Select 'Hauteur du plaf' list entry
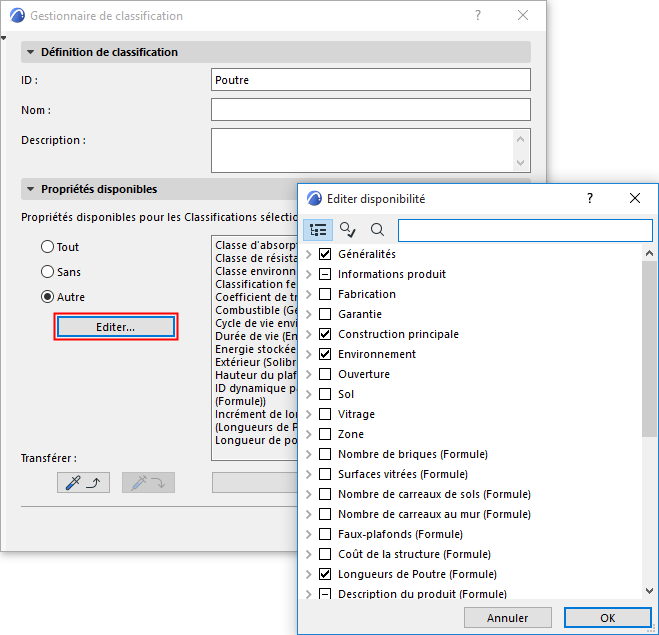The height and width of the screenshot is (635, 659). click(256, 375)
